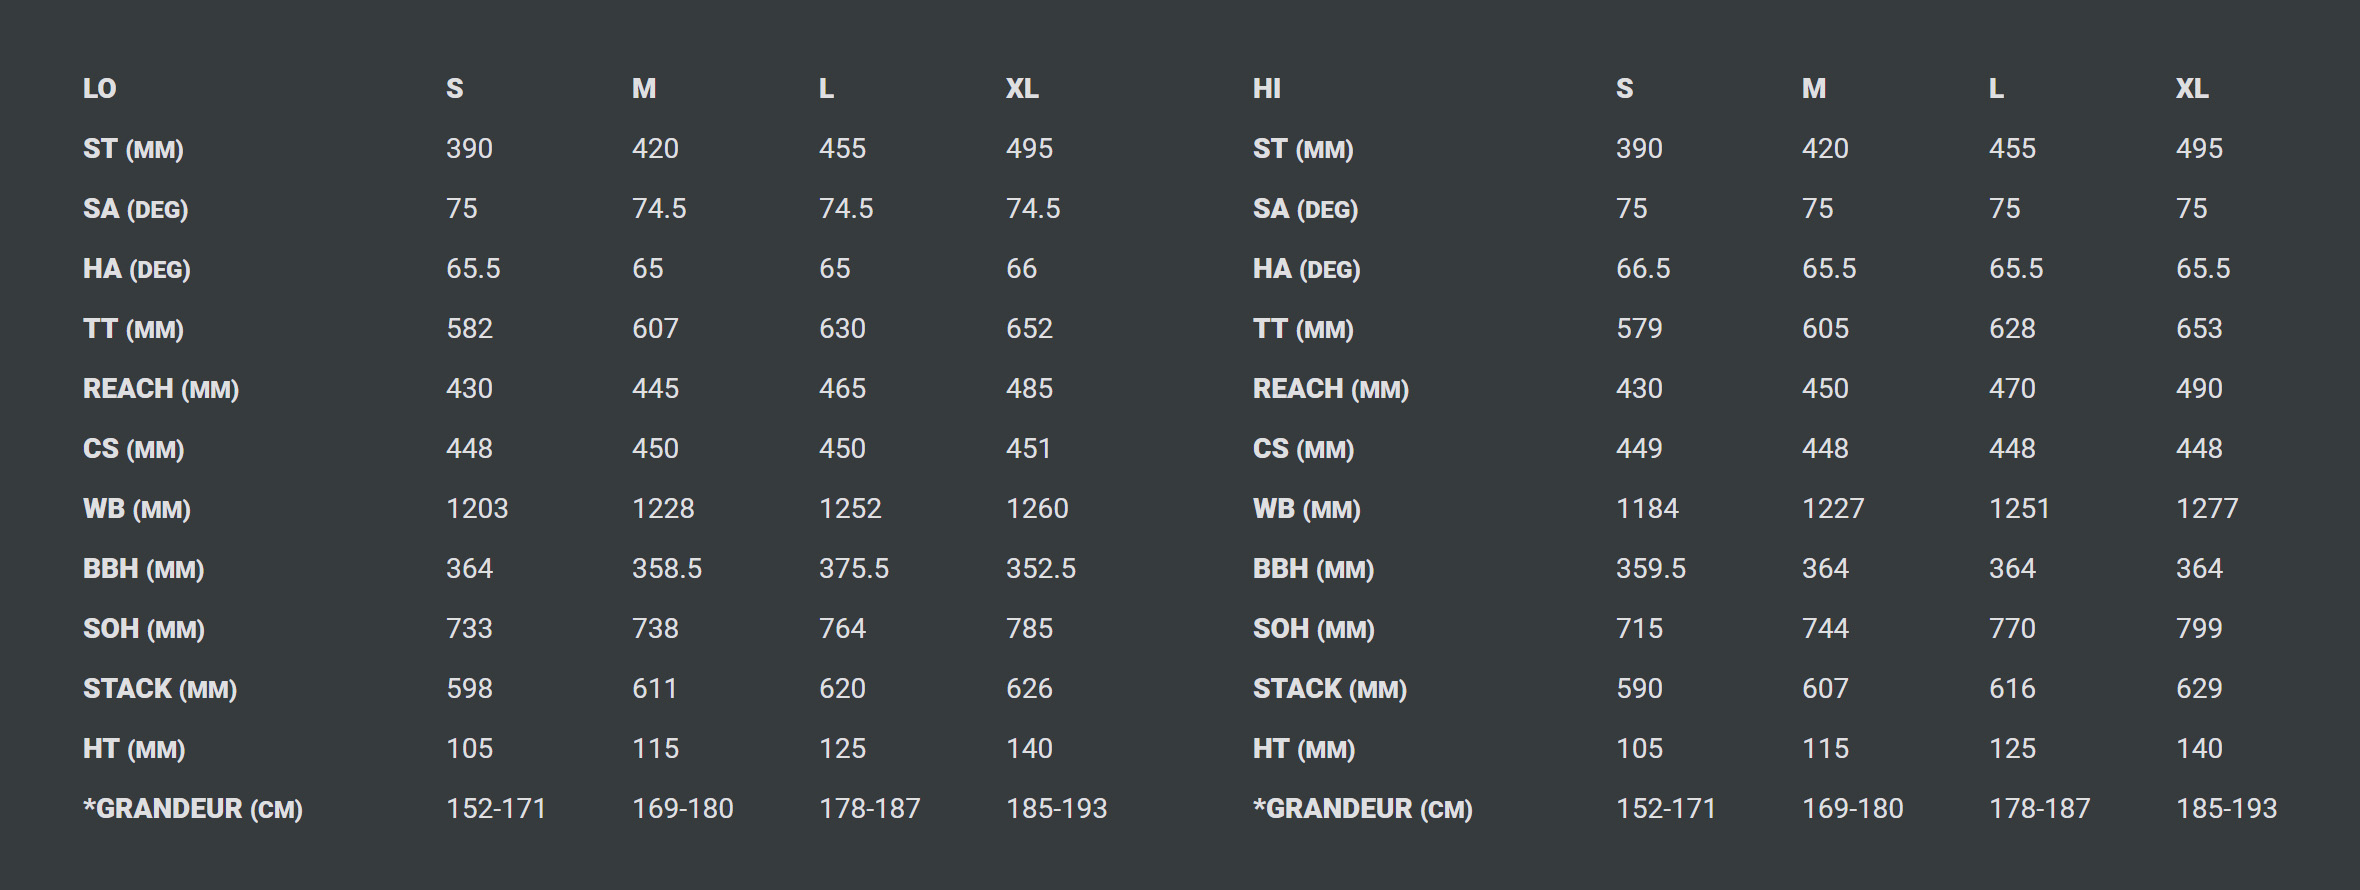Image resolution: width=2360 pixels, height=890 pixels.
Task: Select the 375.5 bottom bracket height cell
Action: point(854,569)
